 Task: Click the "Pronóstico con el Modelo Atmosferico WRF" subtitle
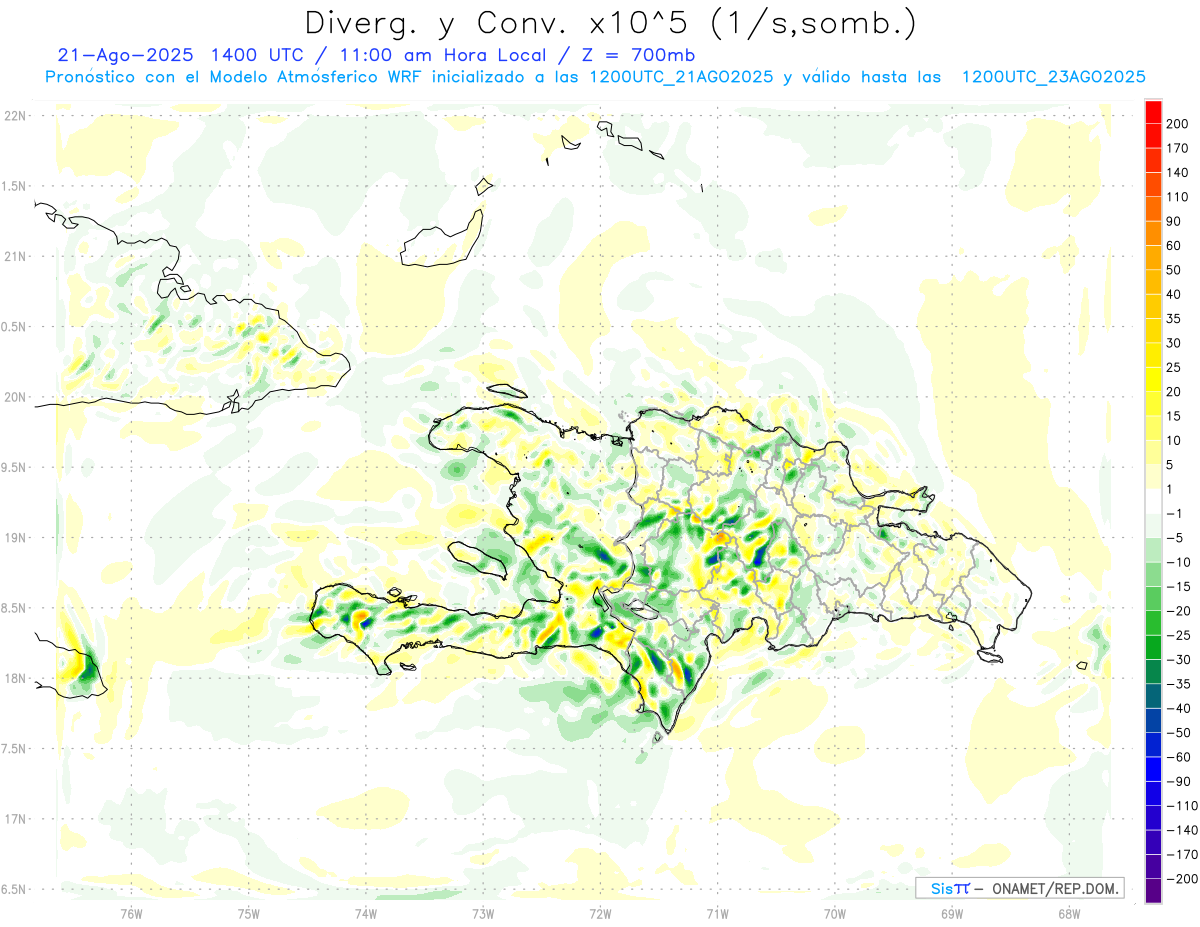pyautogui.click(x=235, y=77)
